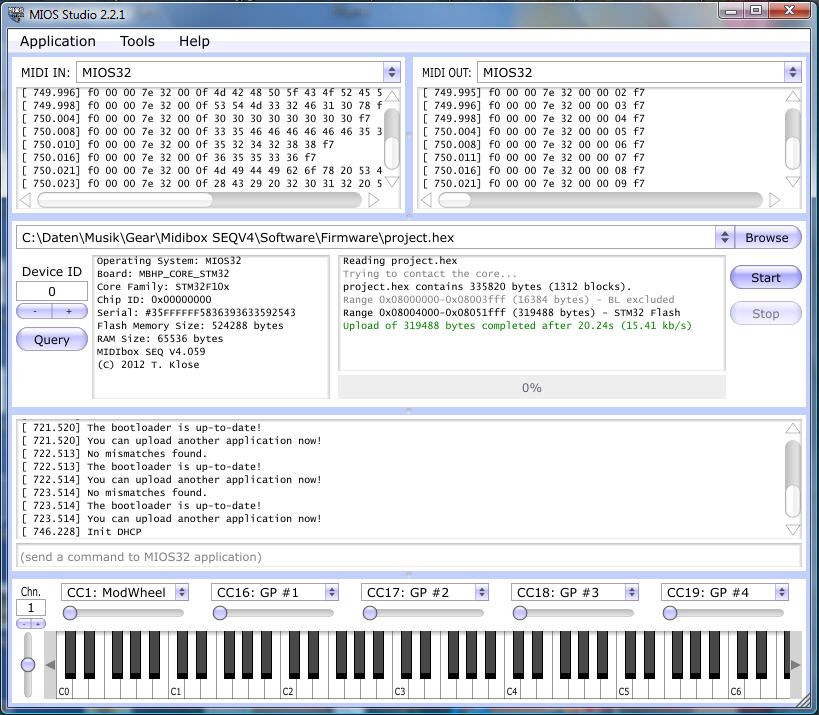Decrease Device ID with the minus button

(34, 311)
